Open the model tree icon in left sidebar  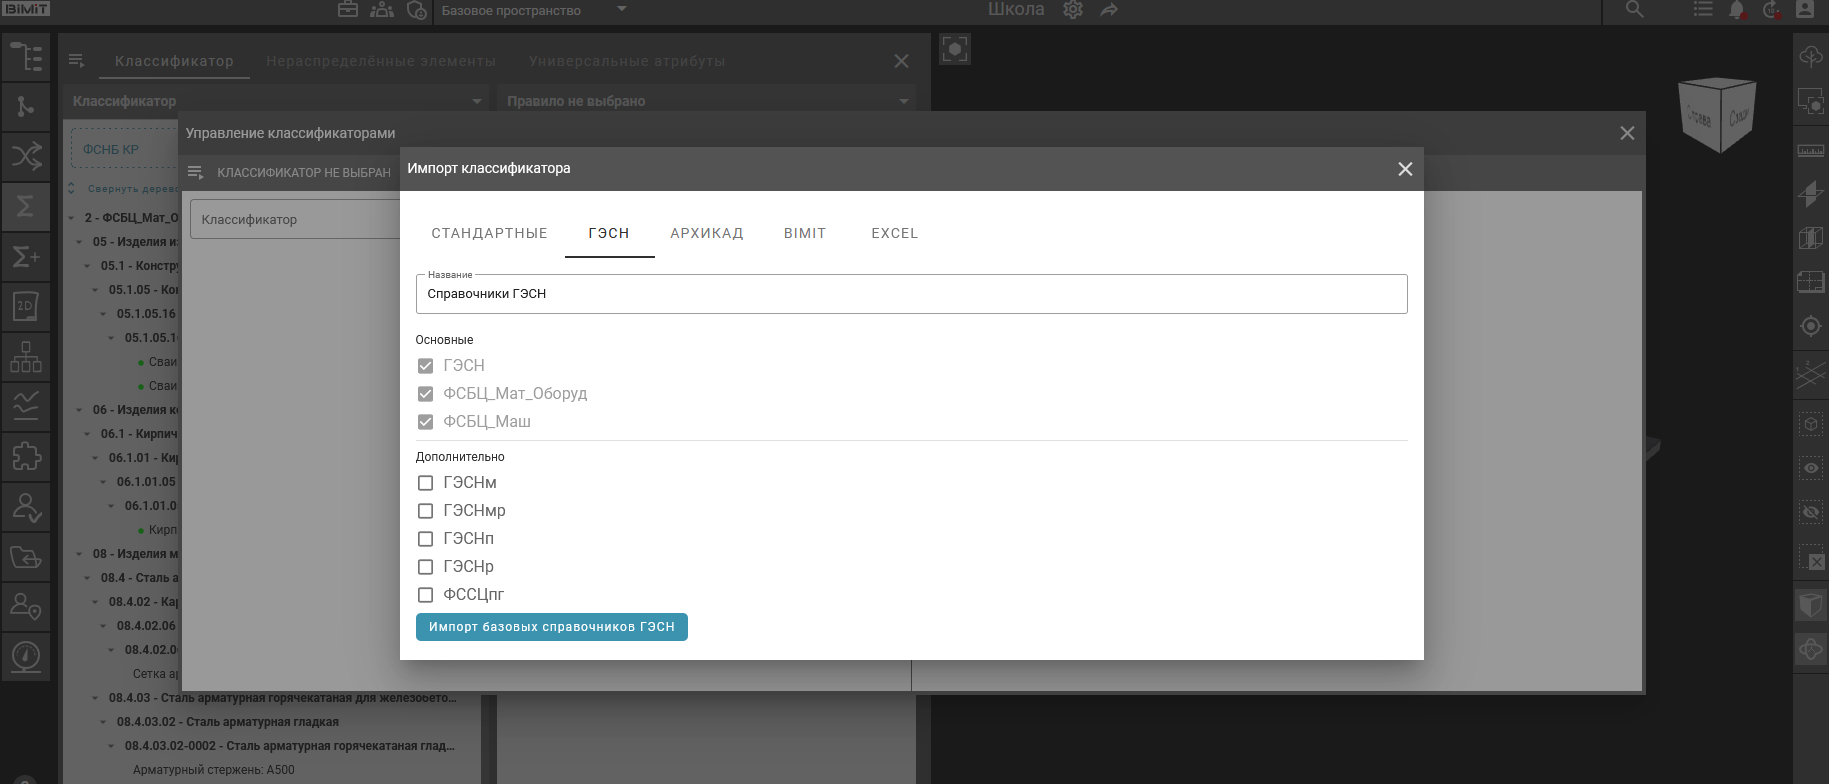coord(26,58)
